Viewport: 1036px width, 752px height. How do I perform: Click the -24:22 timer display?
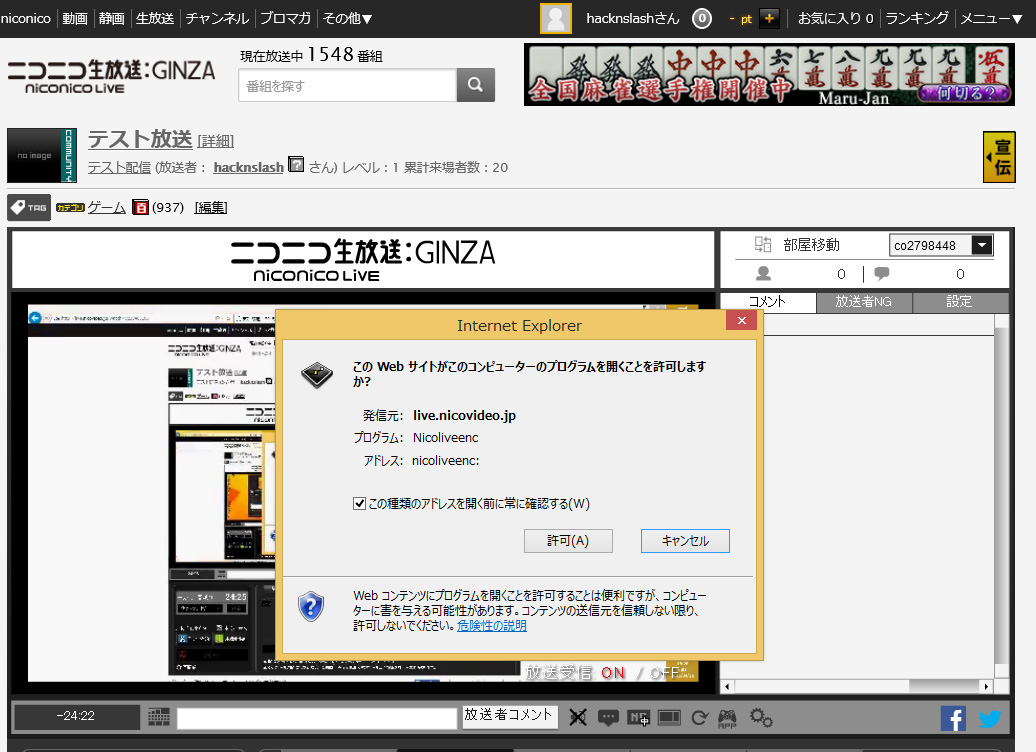coord(76,716)
